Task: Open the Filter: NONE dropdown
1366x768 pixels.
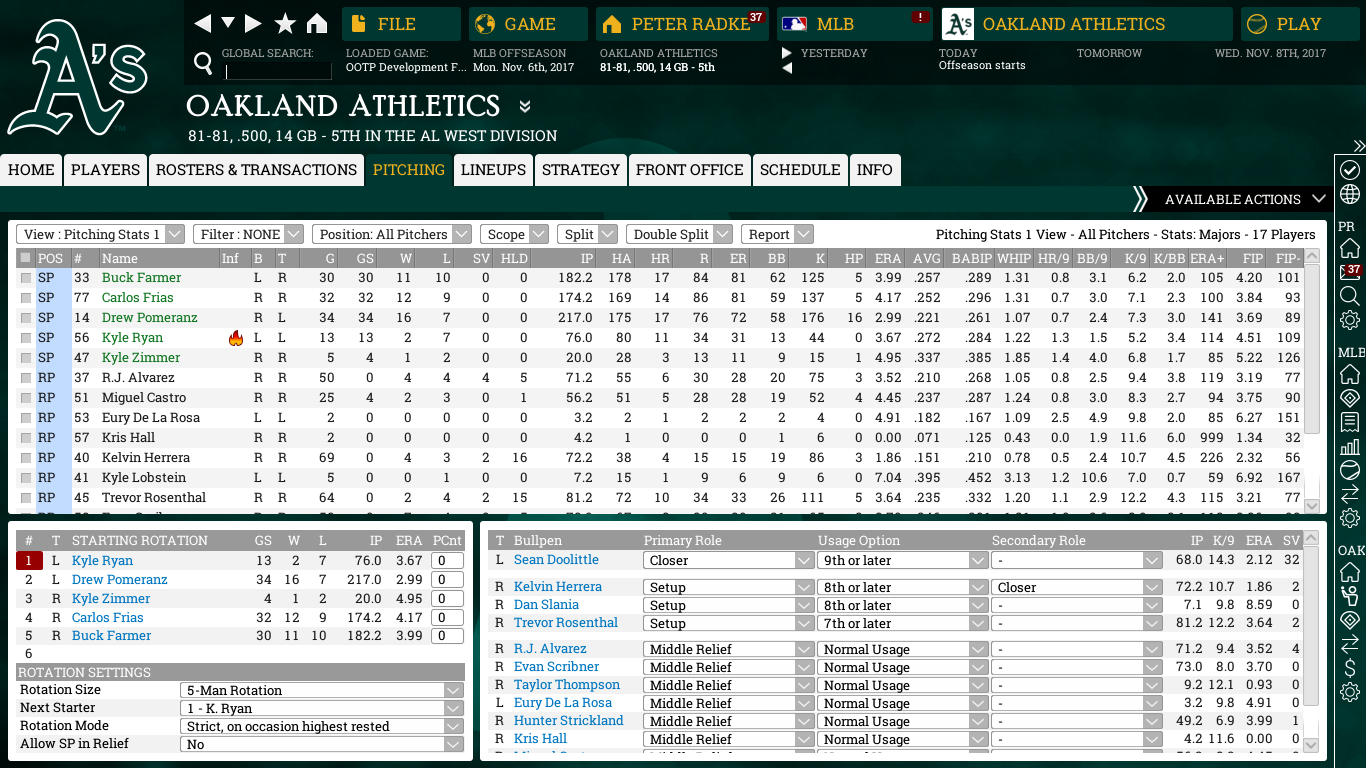Action: click(x=248, y=234)
